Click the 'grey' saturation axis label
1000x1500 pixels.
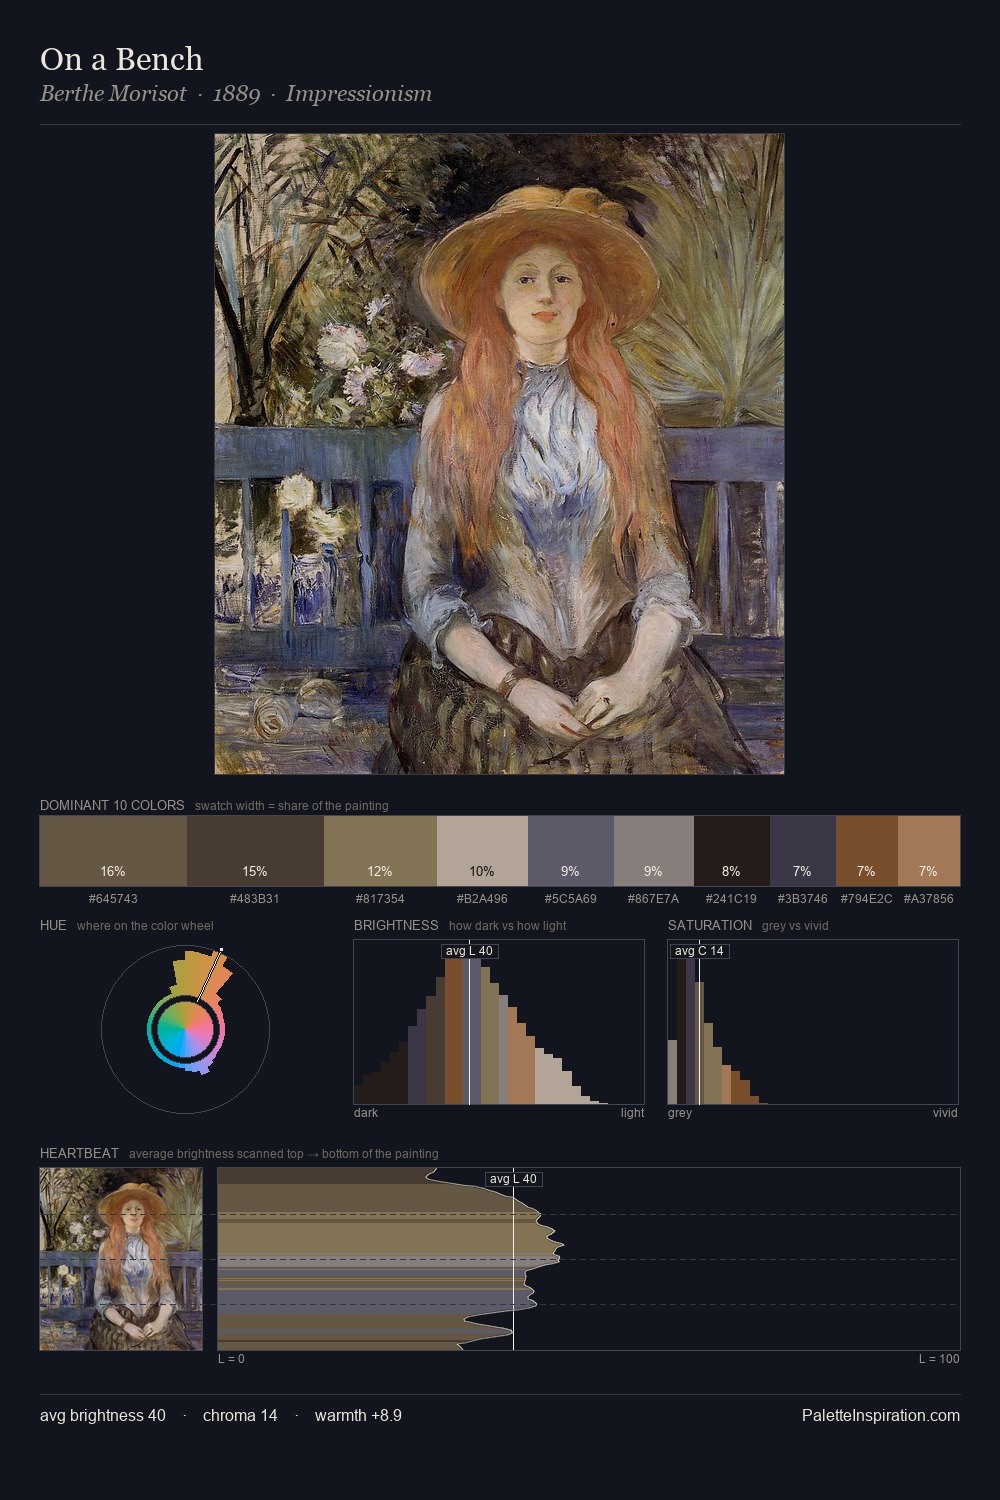680,1113
